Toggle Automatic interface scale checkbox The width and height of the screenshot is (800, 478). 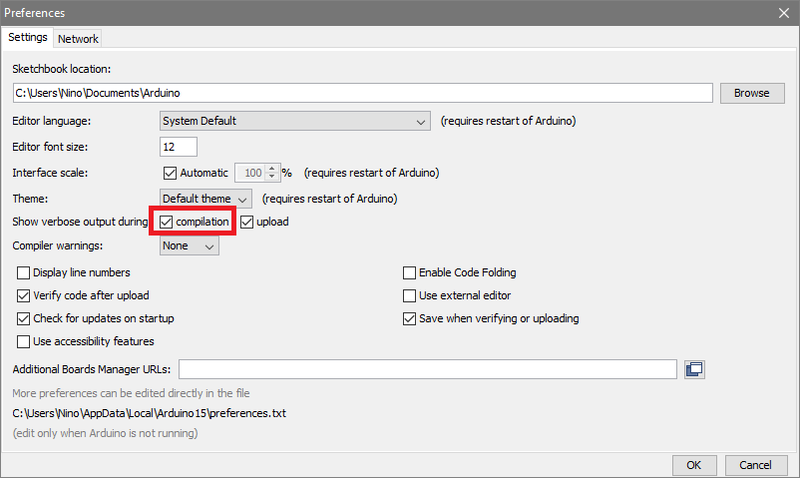(x=169, y=172)
